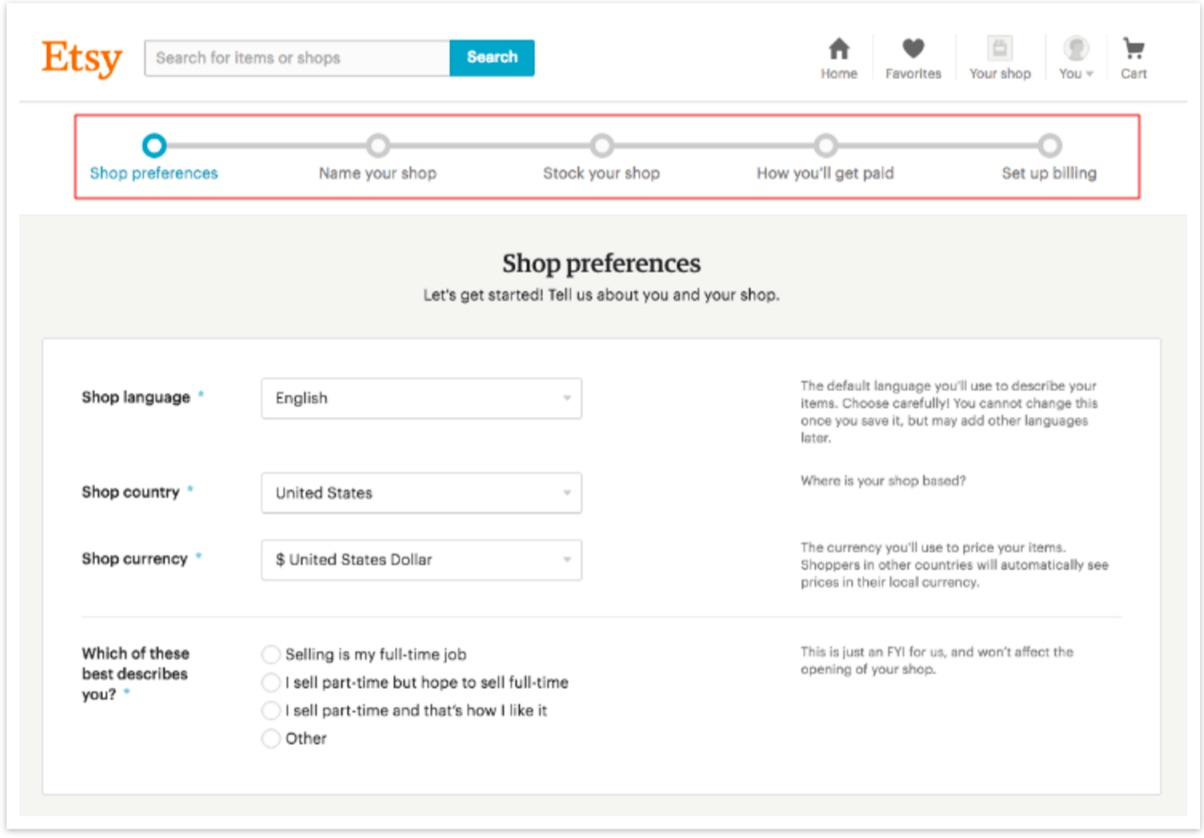Open the Shop currency dropdown

[x=421, y=560]
